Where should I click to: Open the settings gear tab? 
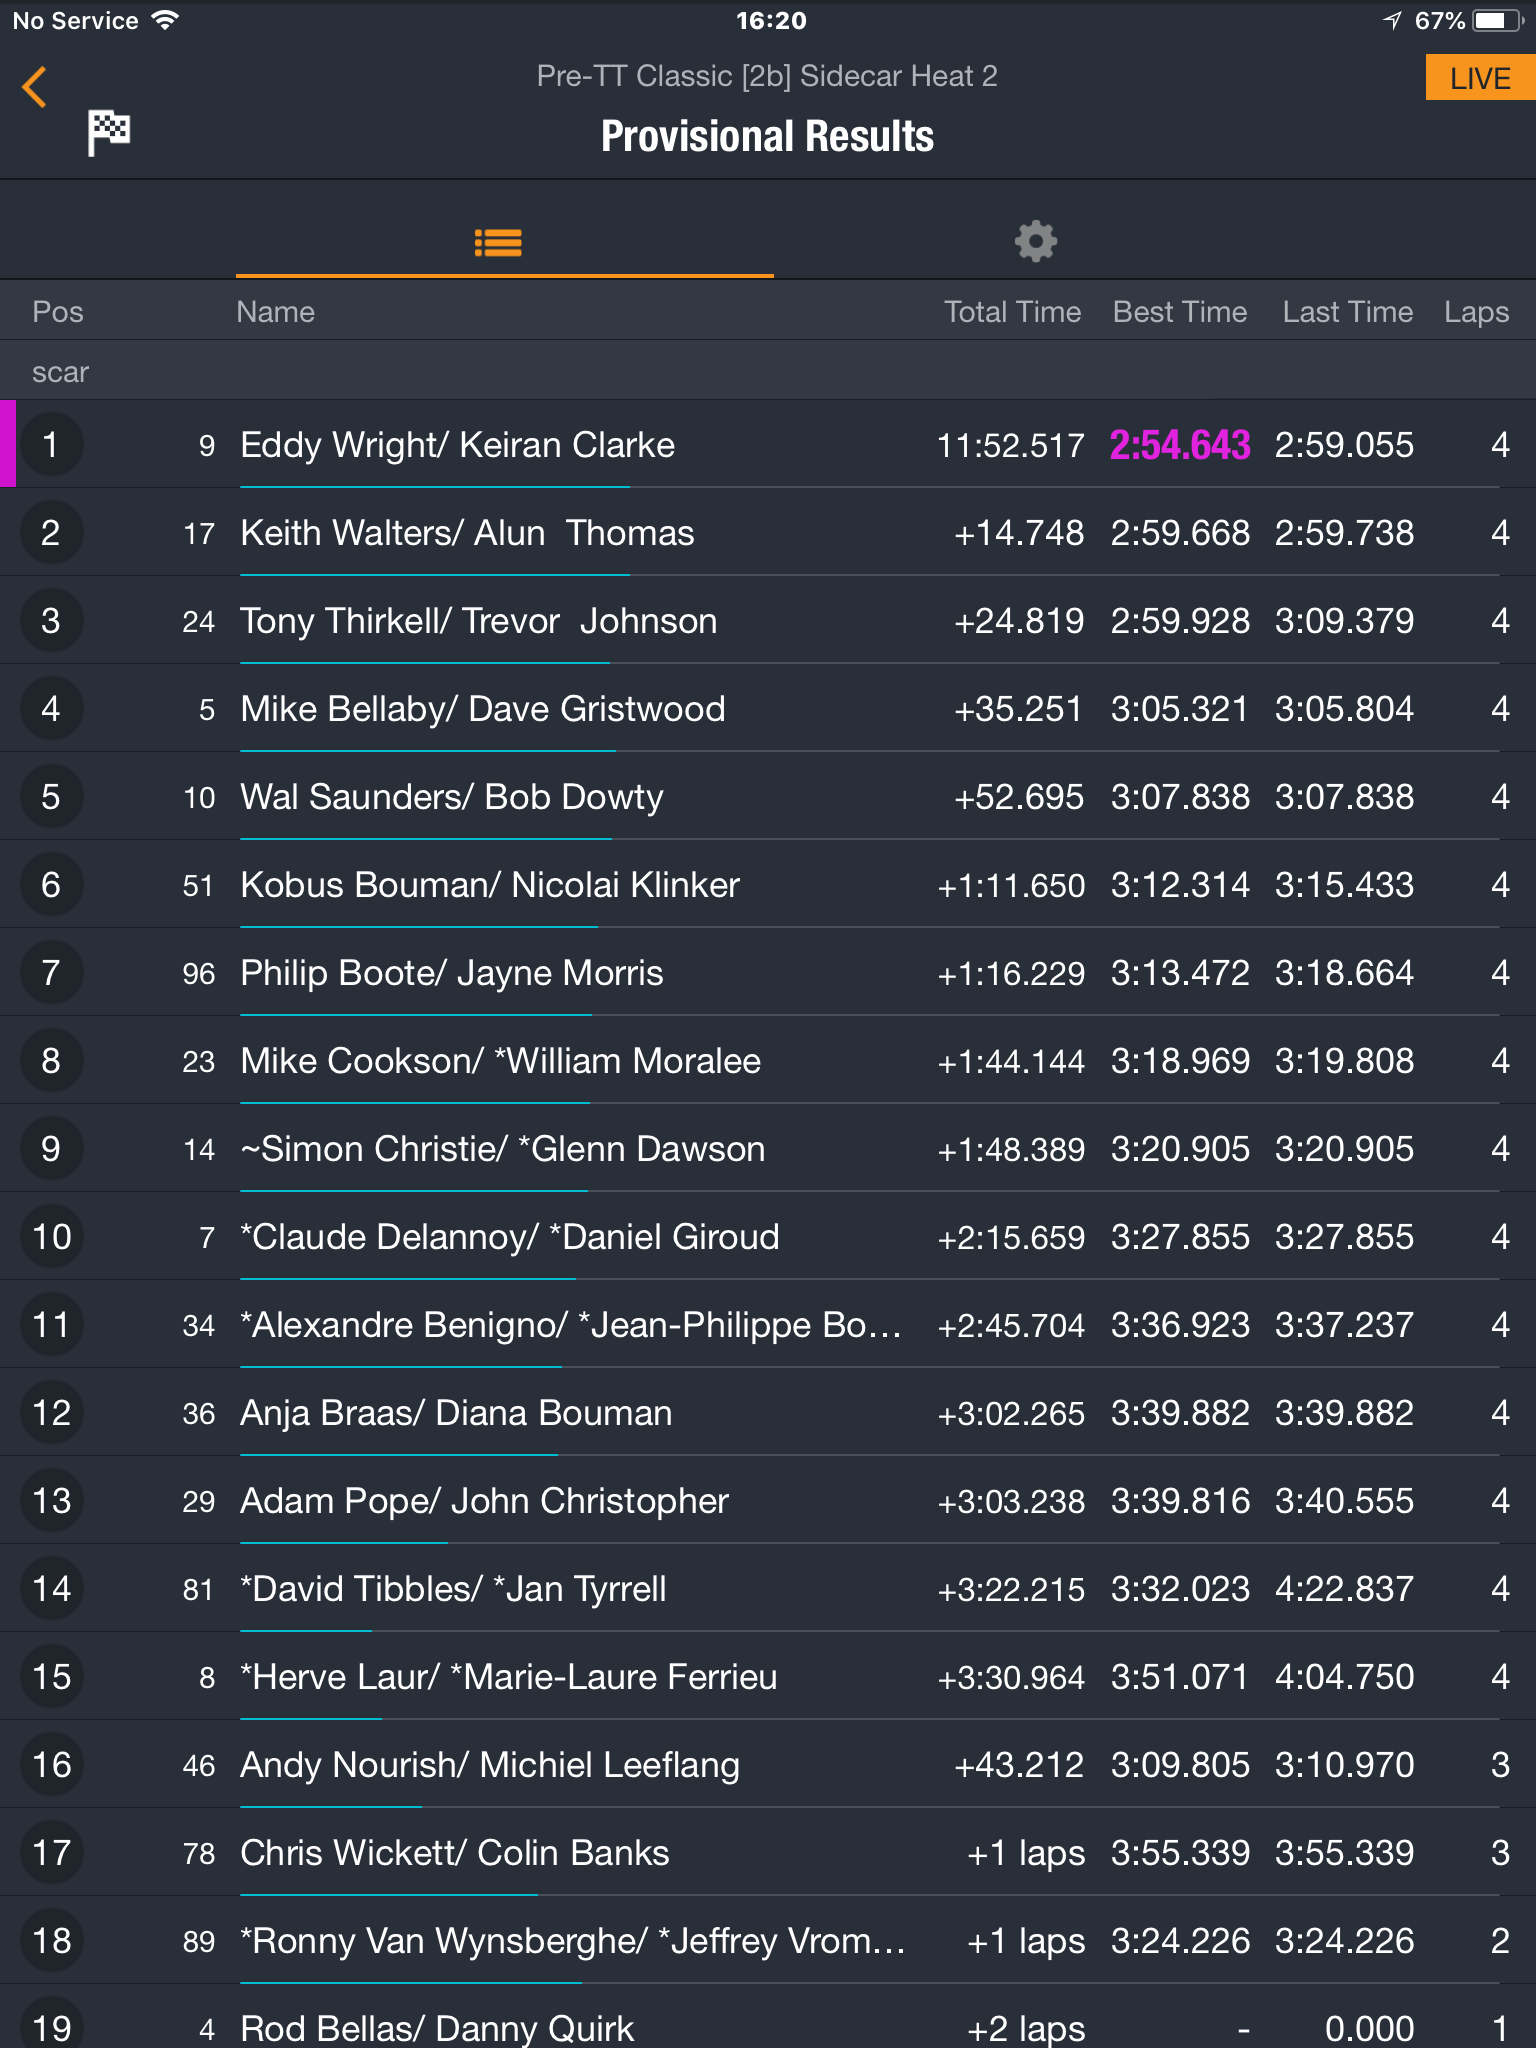click(x=1035, y=241)
